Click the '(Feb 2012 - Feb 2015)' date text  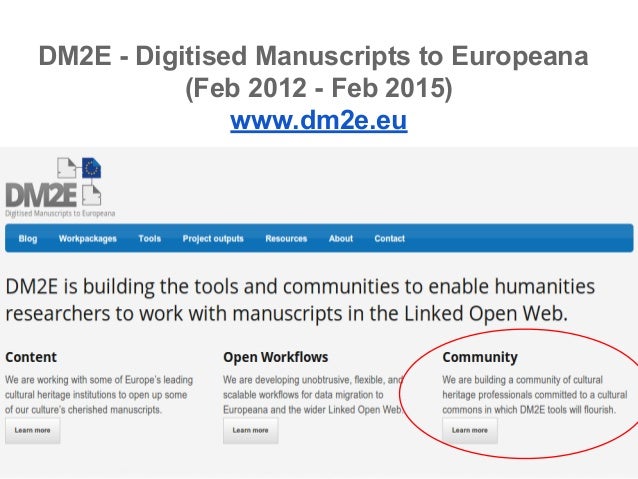point(319,88)
